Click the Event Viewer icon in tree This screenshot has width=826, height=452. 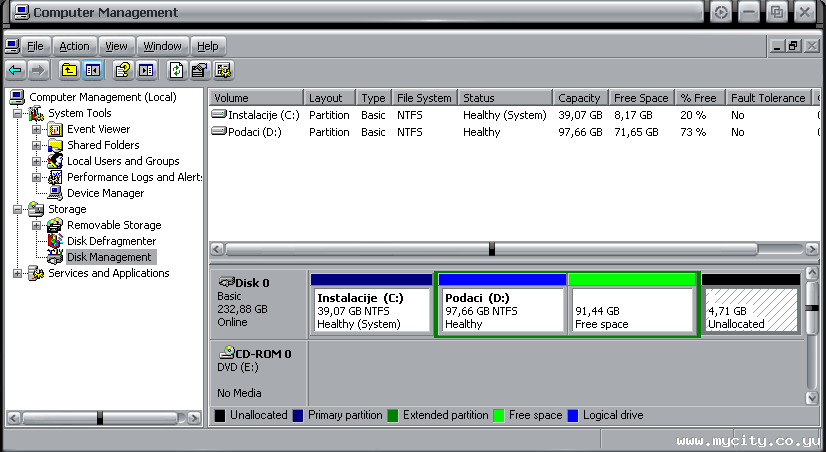click(x=55, y=129)
